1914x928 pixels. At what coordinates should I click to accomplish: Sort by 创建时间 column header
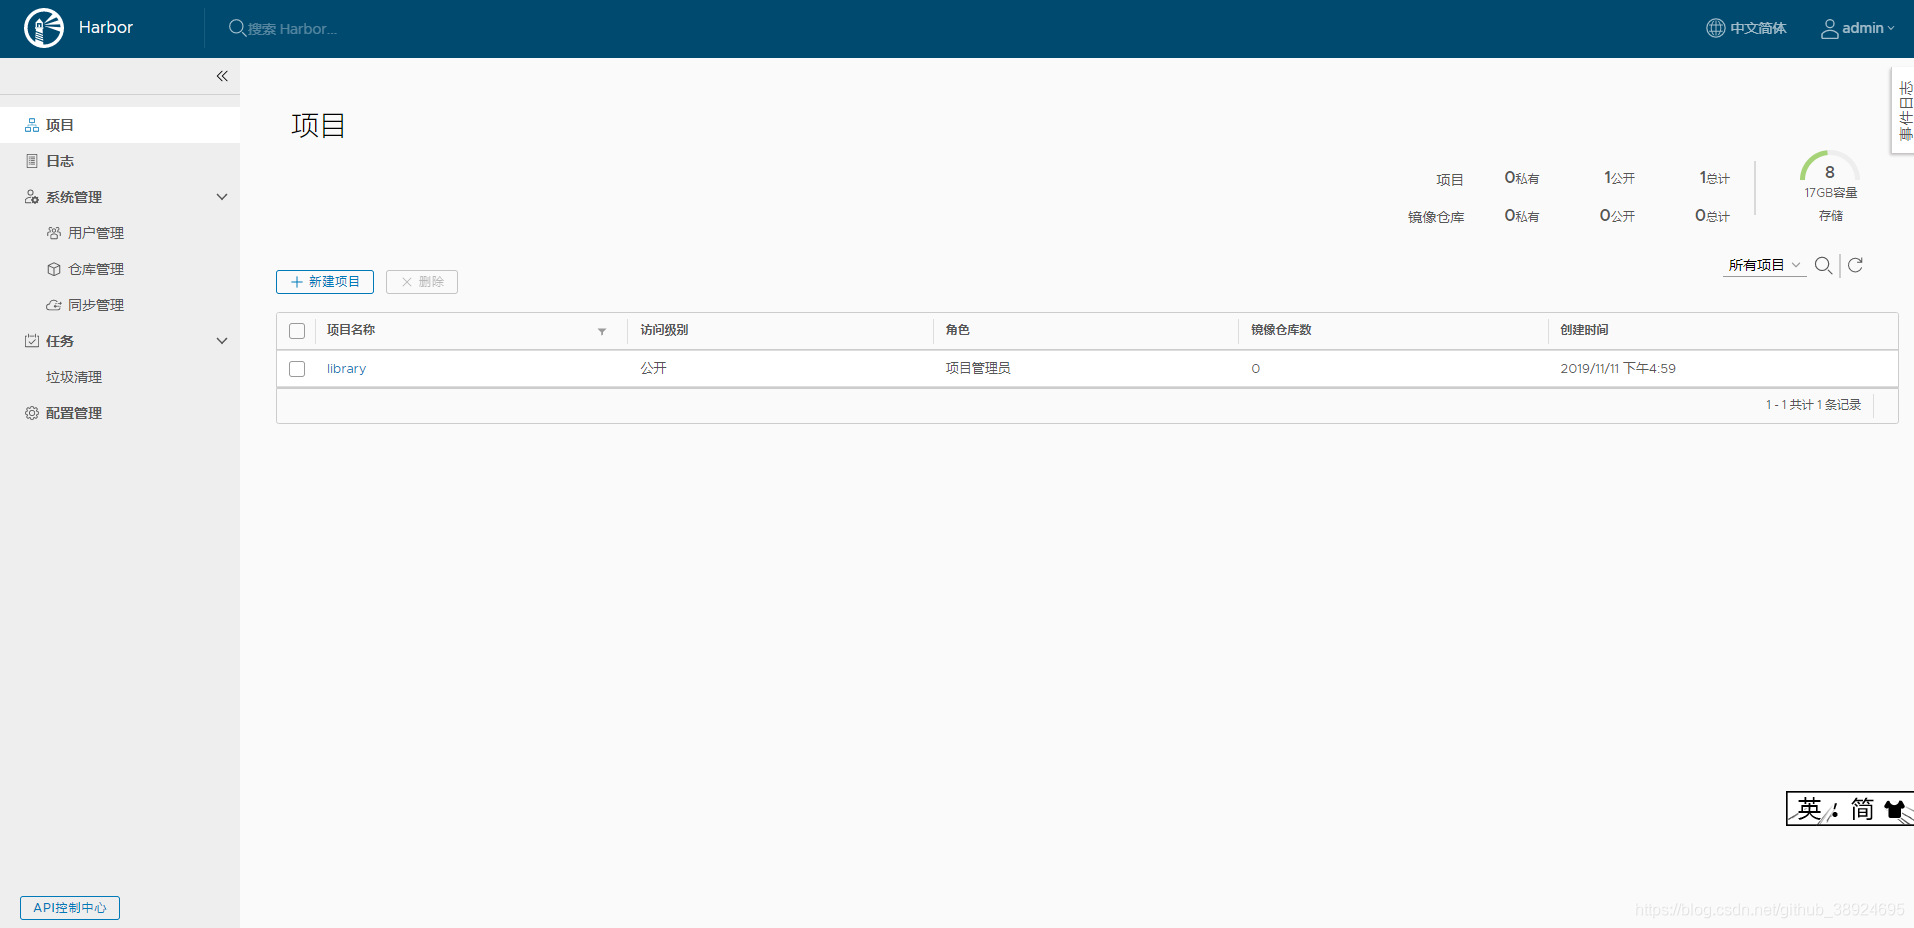click(1584, 330)
